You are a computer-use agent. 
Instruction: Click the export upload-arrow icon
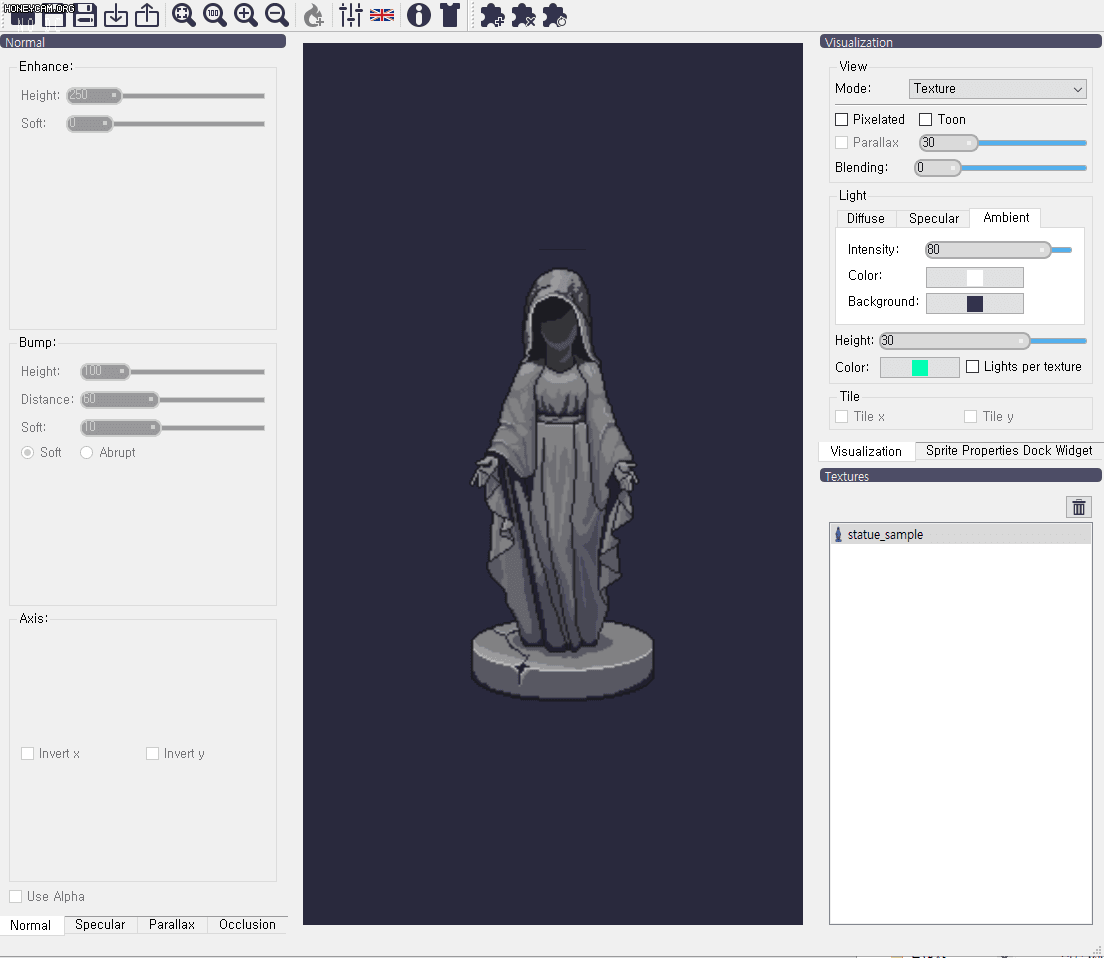tap(147, 15)
